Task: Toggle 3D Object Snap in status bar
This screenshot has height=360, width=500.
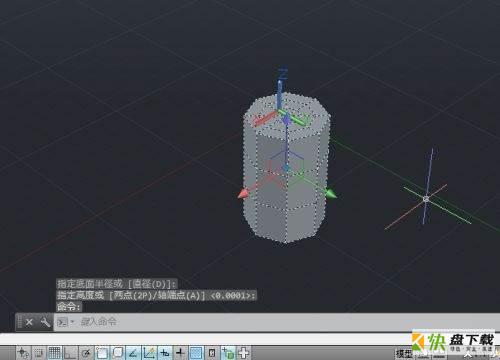Action: 118,353
